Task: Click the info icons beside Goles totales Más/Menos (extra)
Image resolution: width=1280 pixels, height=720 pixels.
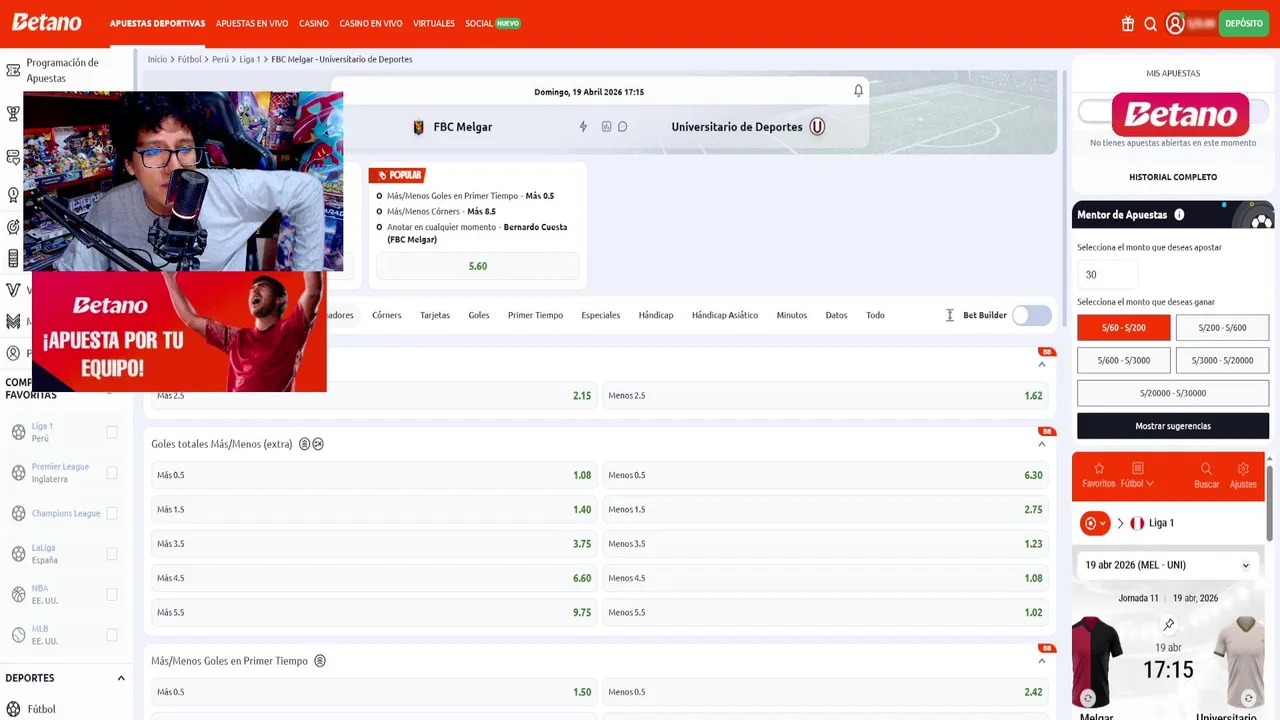Action: click(311, 444)
